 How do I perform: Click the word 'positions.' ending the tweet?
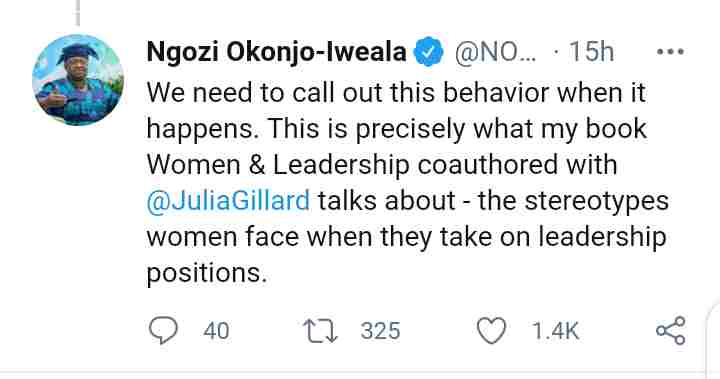point(207,273)
